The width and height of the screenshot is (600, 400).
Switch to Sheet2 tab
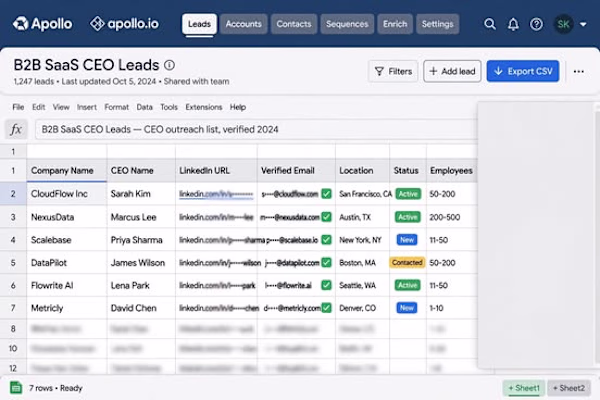pyautogui.click(x=569, y=388)
